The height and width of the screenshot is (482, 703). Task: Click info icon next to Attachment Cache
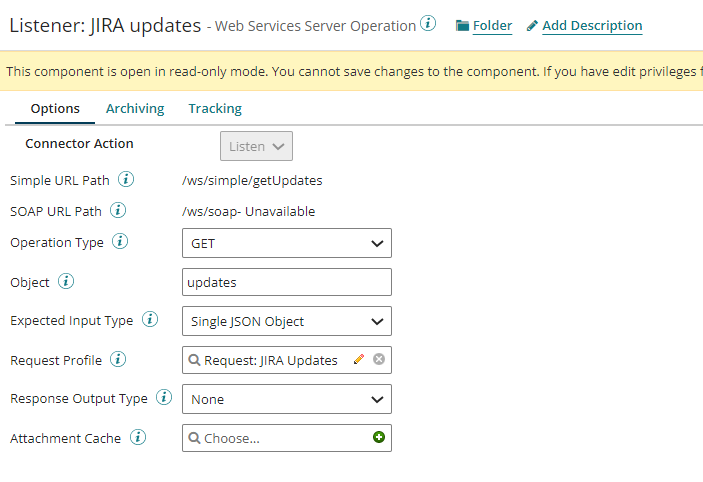pos(138,438)
